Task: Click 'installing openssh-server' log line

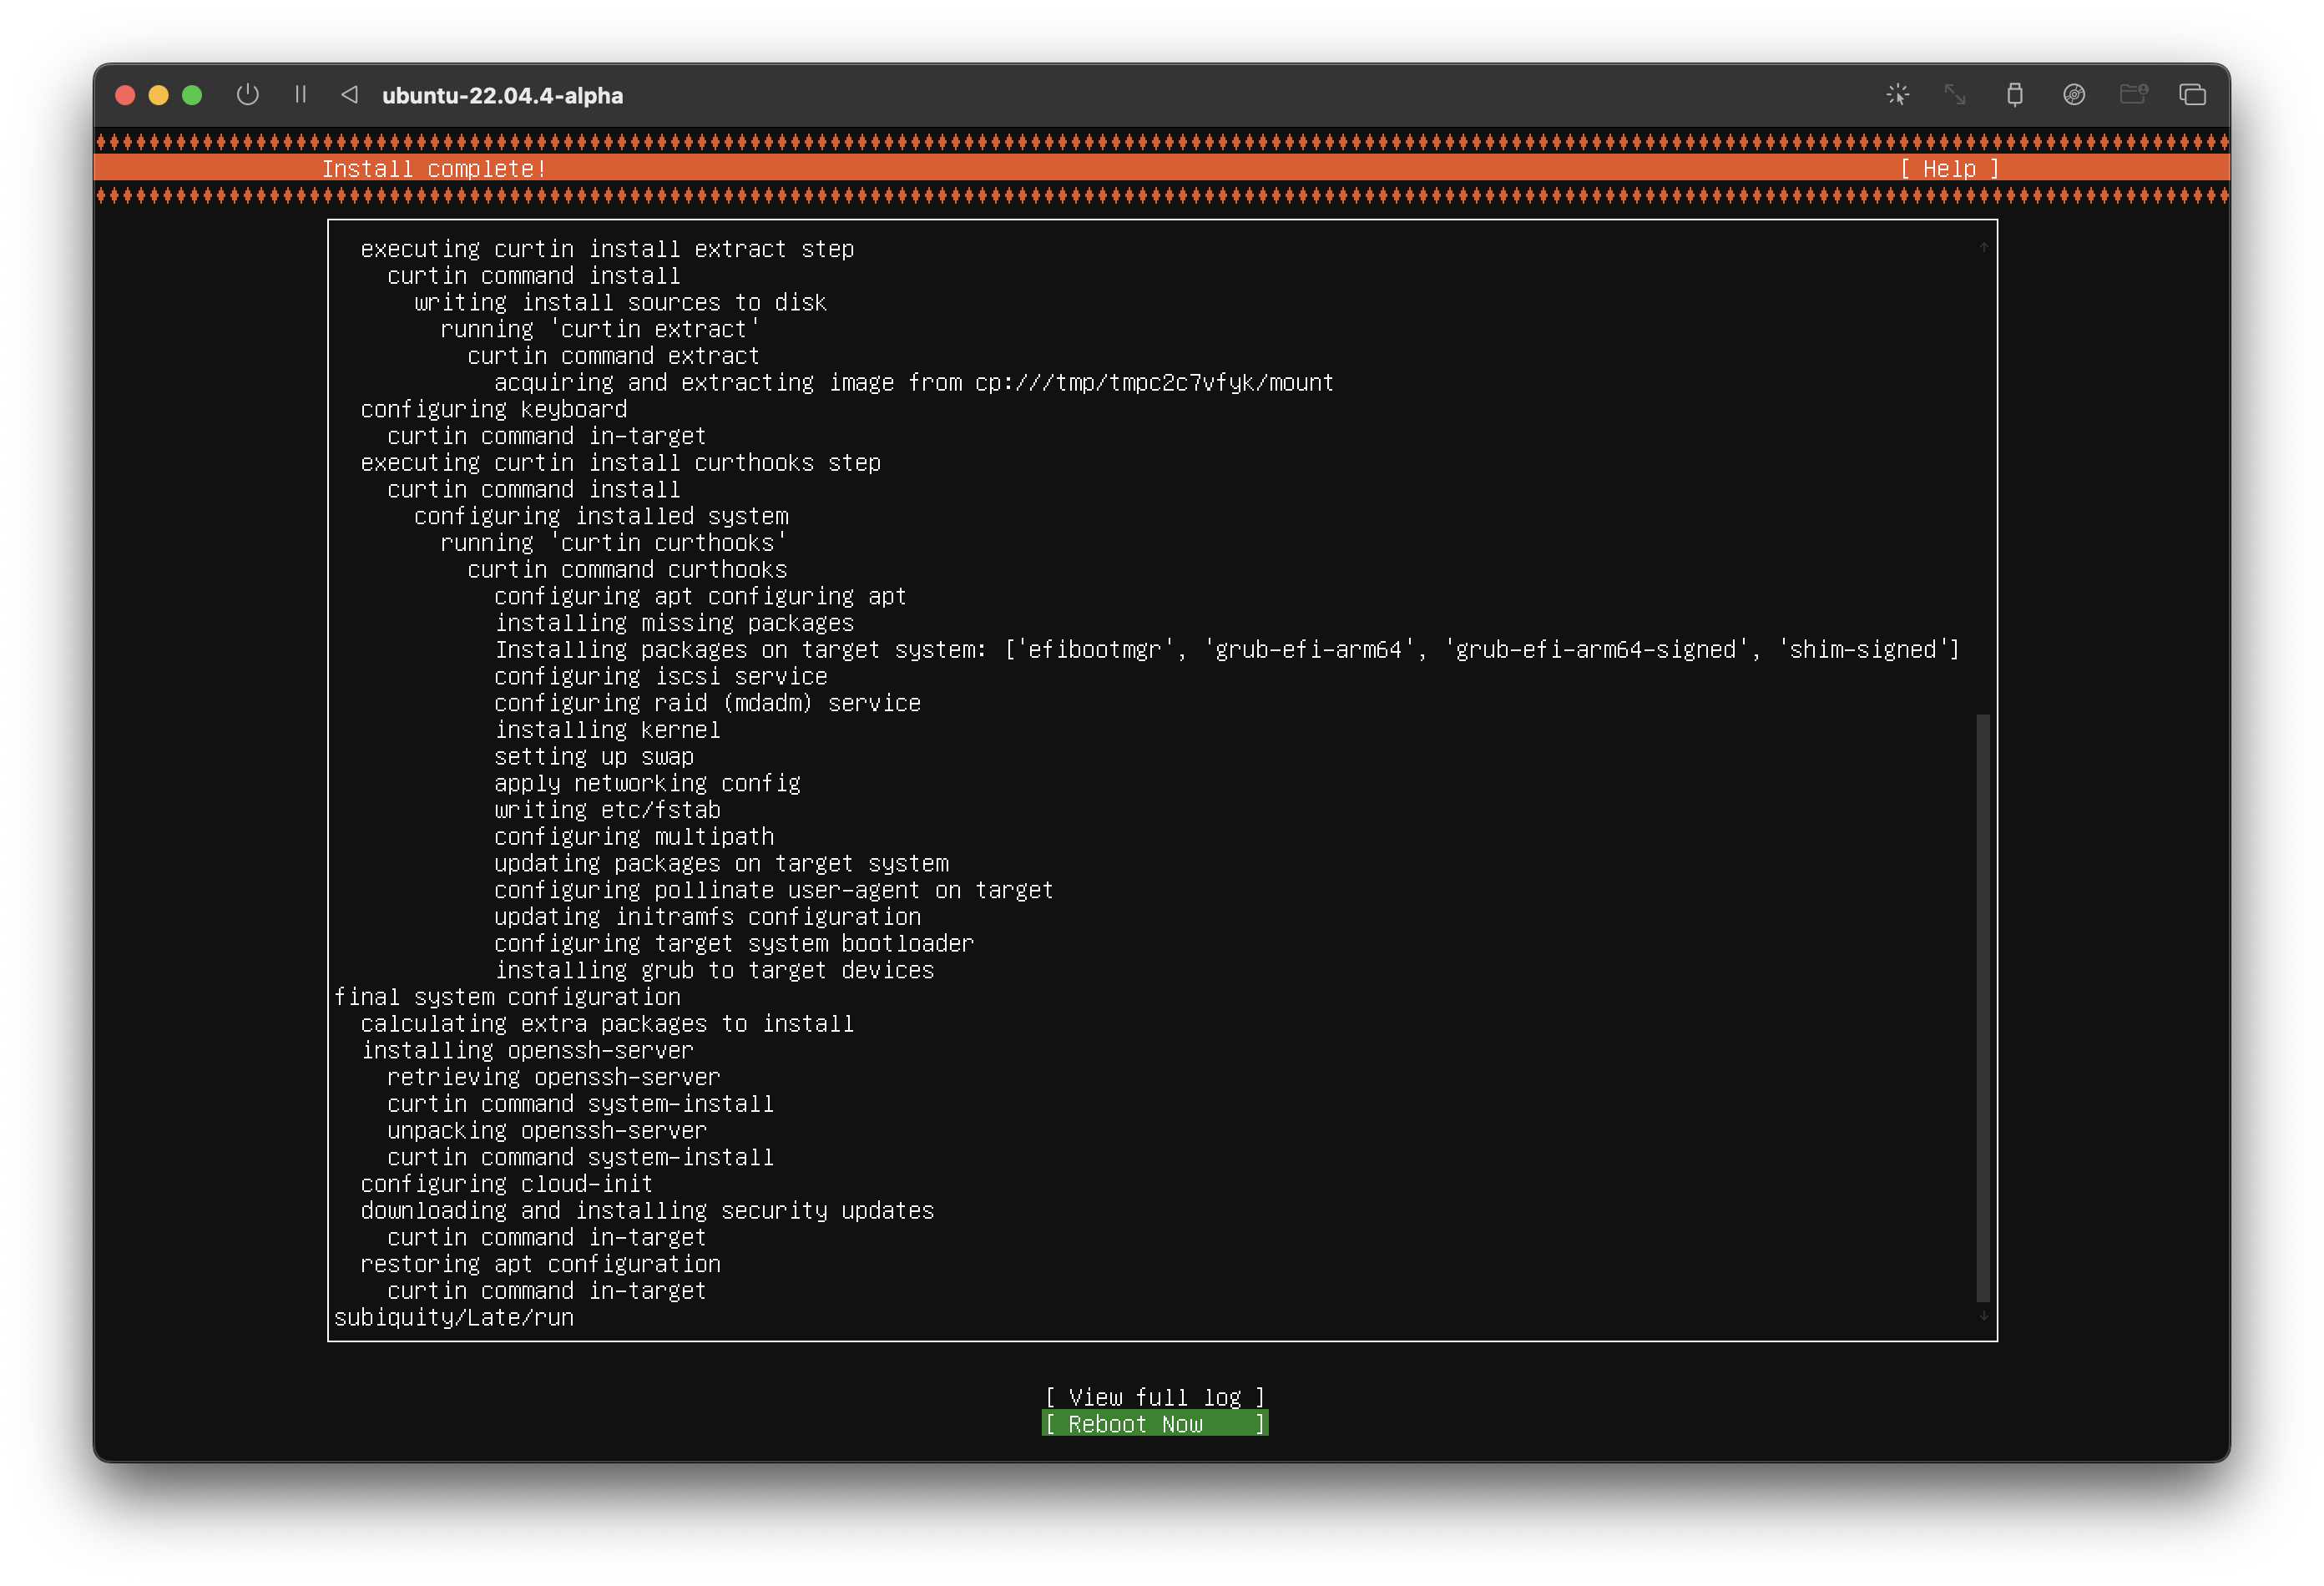Action: click(x=527, y=1050)
